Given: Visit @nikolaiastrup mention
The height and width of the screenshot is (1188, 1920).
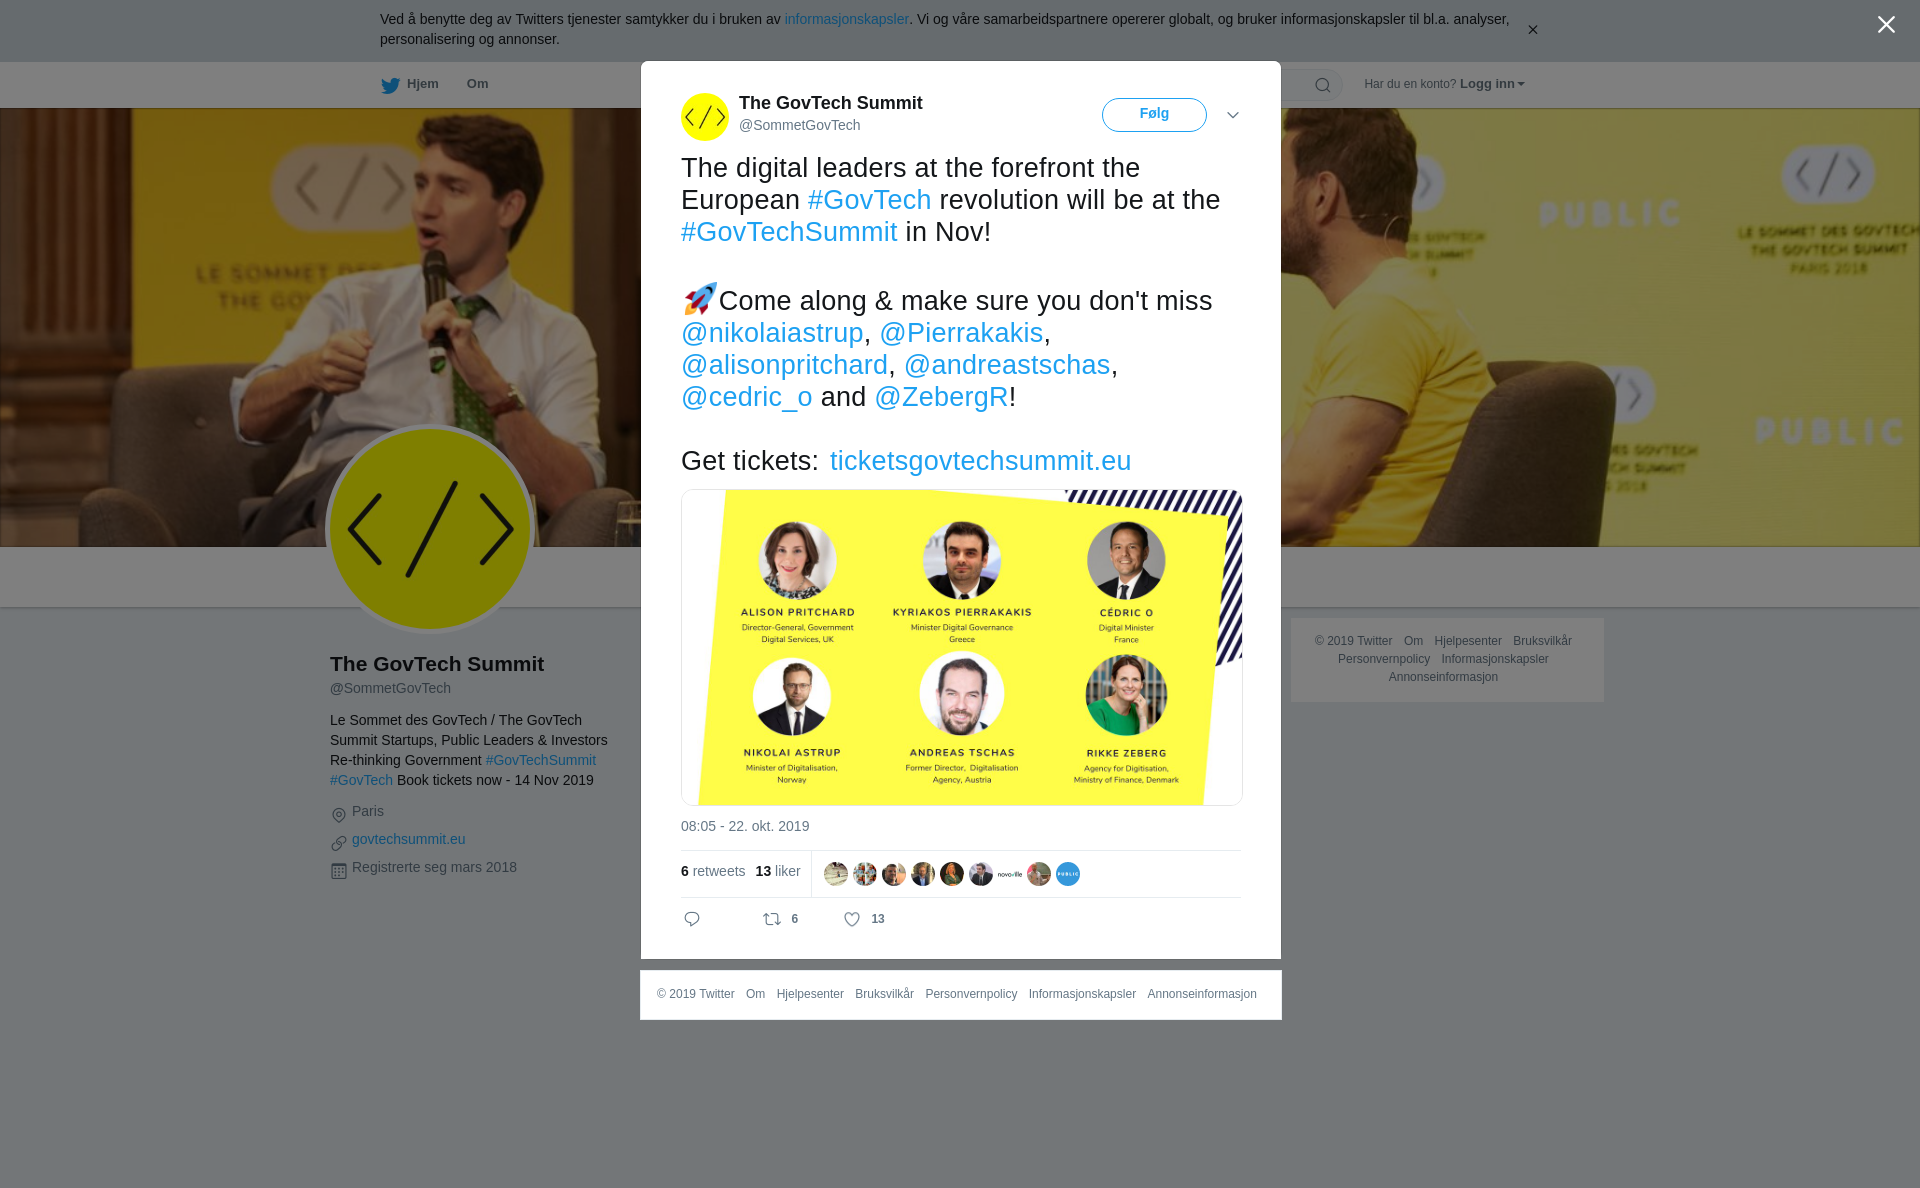Looking at the screenshot, I should (x=772, y=333).
